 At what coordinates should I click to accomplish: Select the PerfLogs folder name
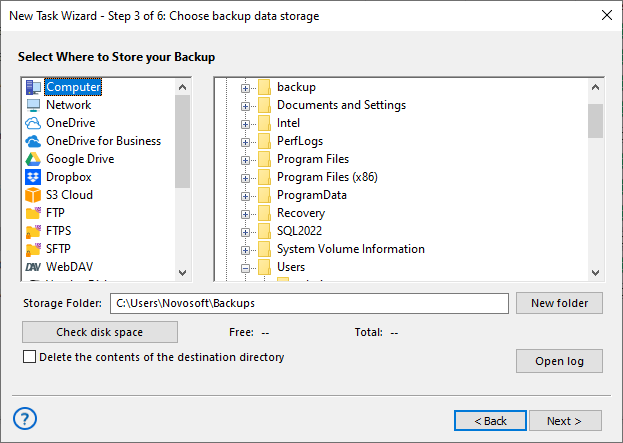click(300, 141)
